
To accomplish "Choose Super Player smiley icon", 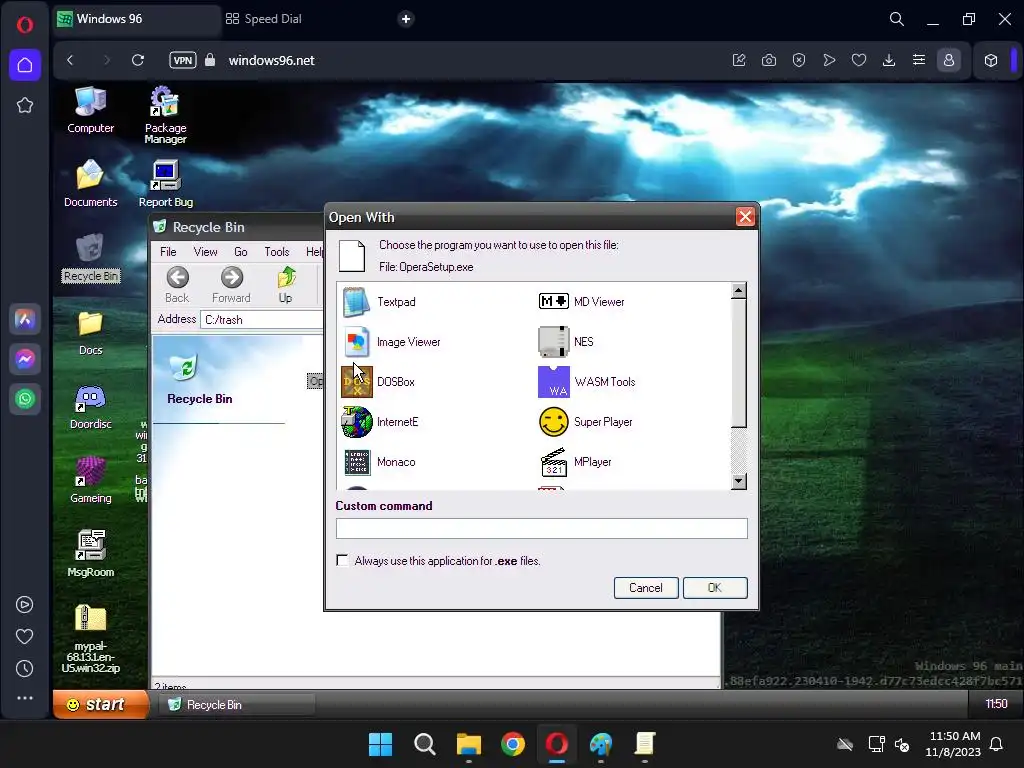I will click(553, 422).
